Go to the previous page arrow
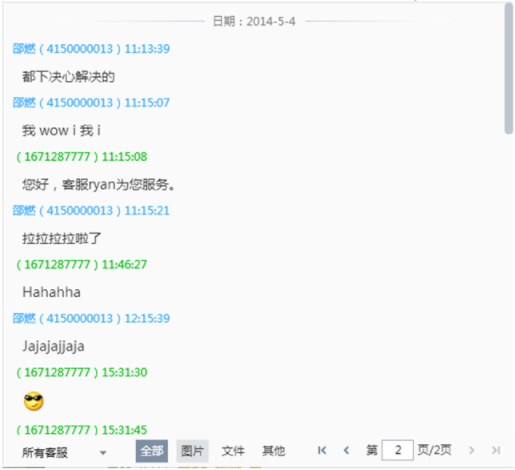Viewport: 515px width, 470px height. [346, 451]
